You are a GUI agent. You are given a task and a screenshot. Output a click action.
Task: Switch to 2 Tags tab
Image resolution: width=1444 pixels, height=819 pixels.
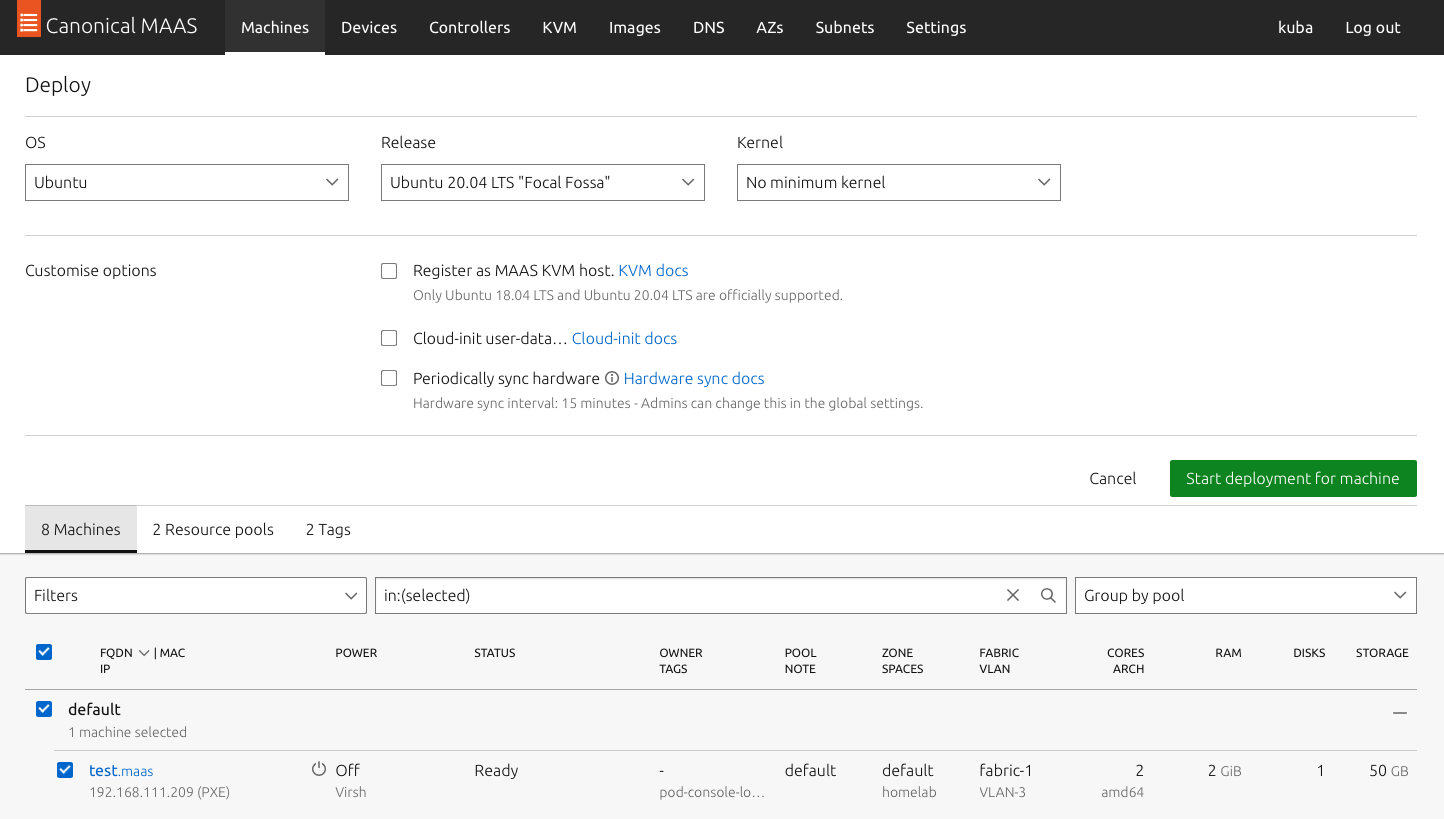click(x=328, y=529)
